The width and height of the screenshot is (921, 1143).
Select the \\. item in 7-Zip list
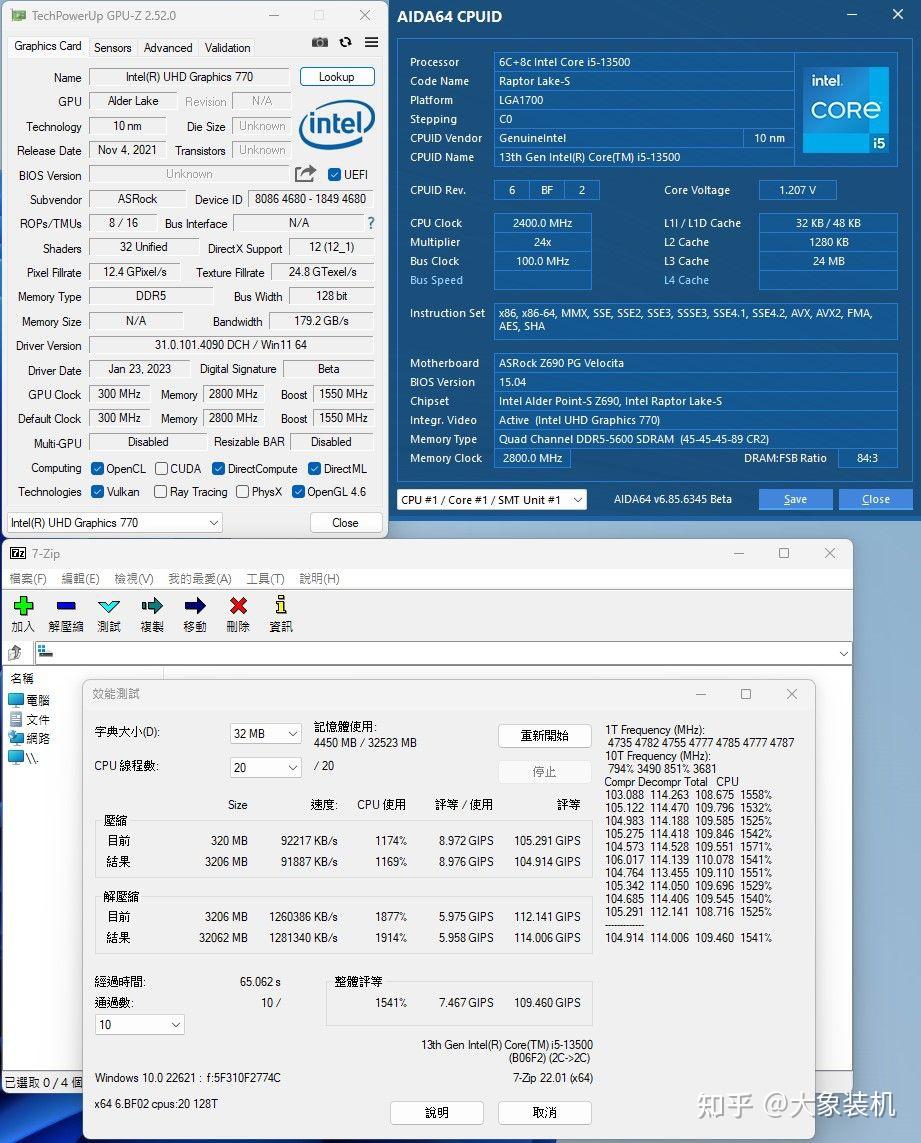(x=23, y=757)
